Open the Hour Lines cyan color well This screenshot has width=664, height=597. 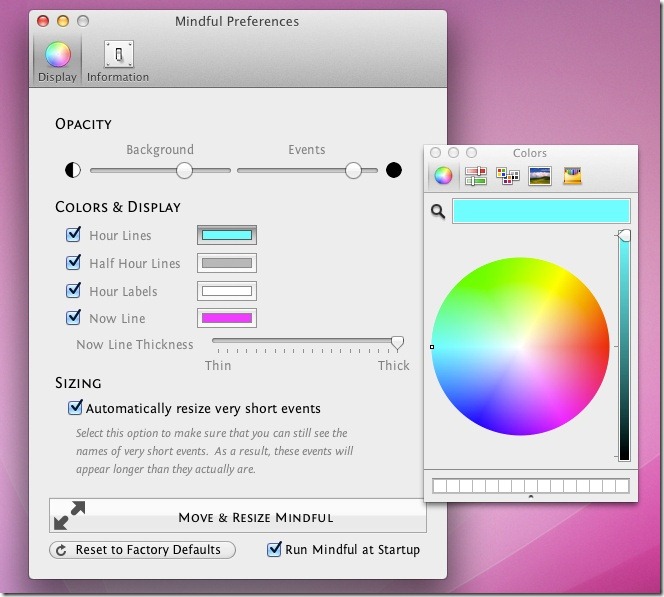click(227, 235)
